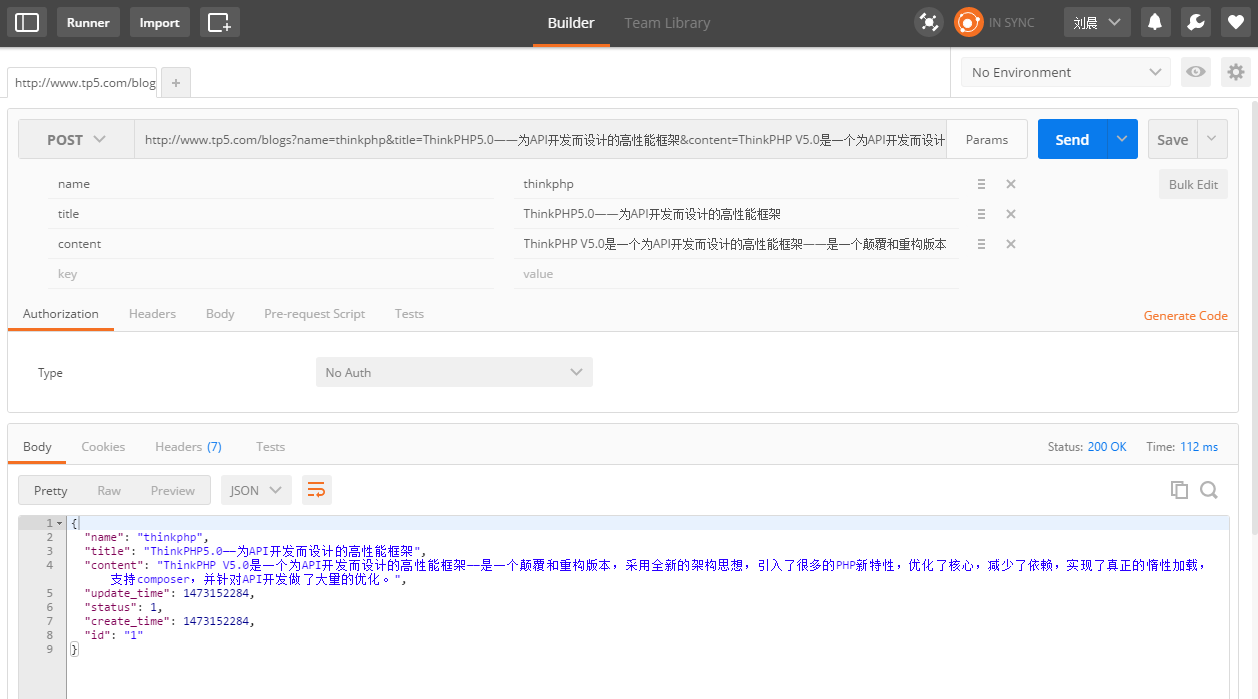Viewport: 1258px width, 699px height.
Task: Open the No Auth type dropdown
Action: (454, 372)
